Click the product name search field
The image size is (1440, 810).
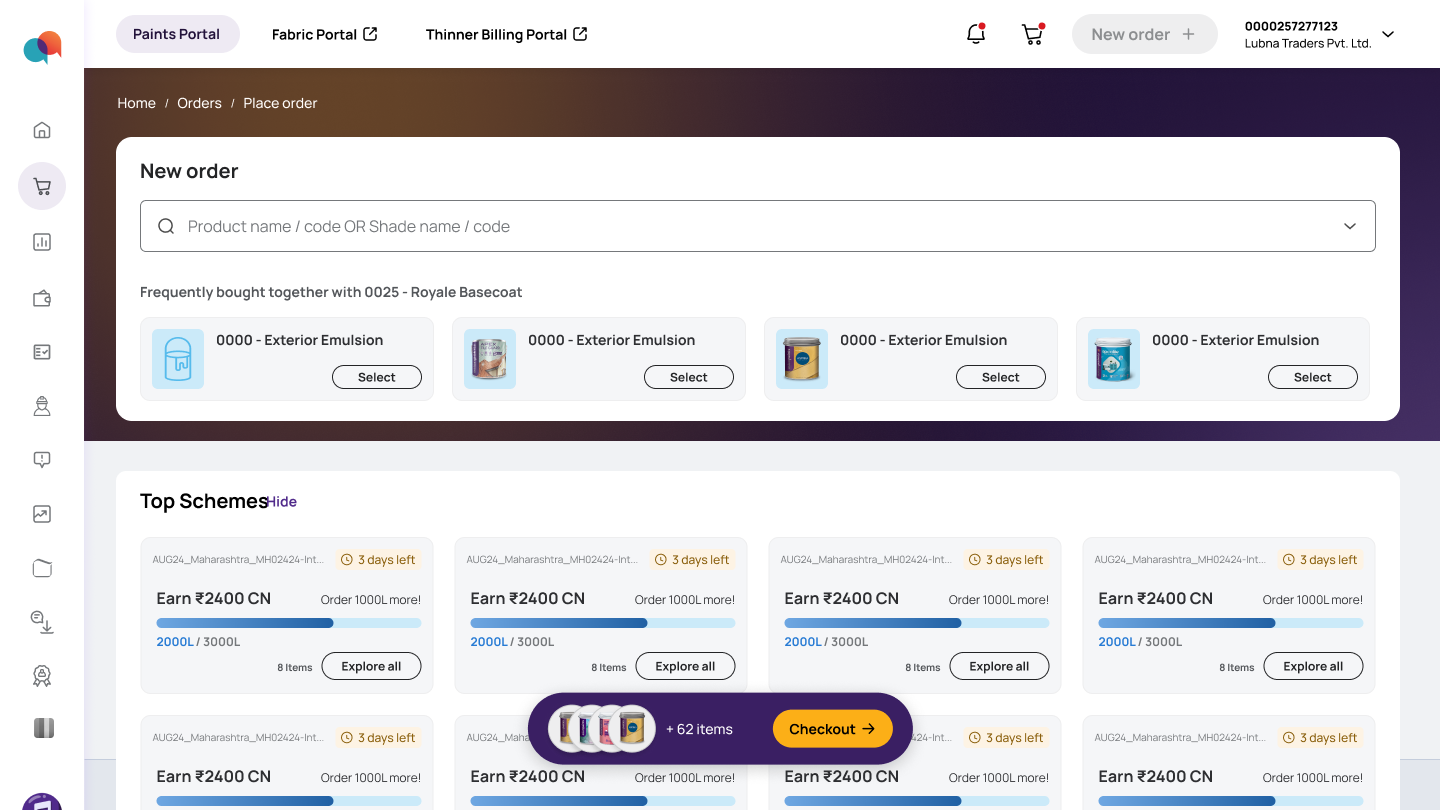click(758, 226)
